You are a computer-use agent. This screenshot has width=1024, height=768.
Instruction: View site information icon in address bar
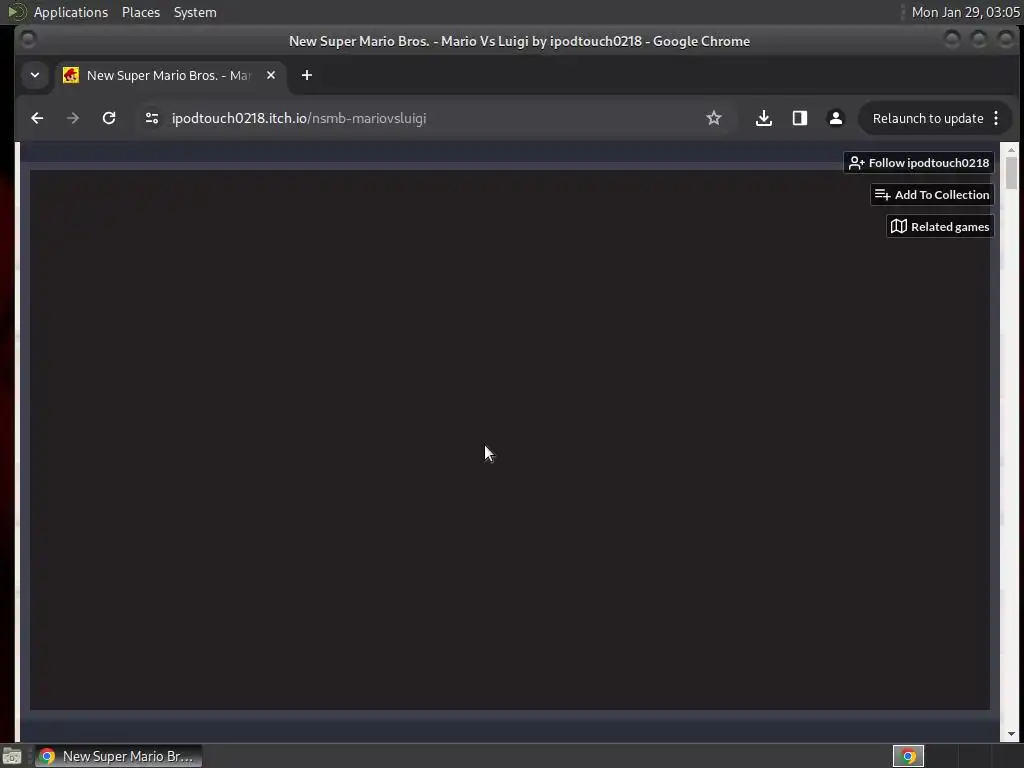click(152, 118)
